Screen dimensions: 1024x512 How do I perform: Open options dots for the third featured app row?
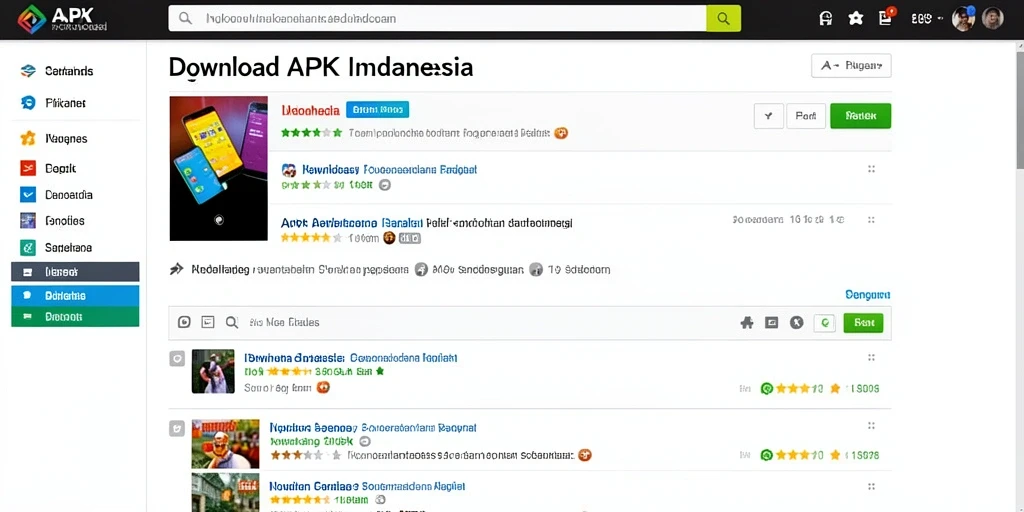click(871, 220)
